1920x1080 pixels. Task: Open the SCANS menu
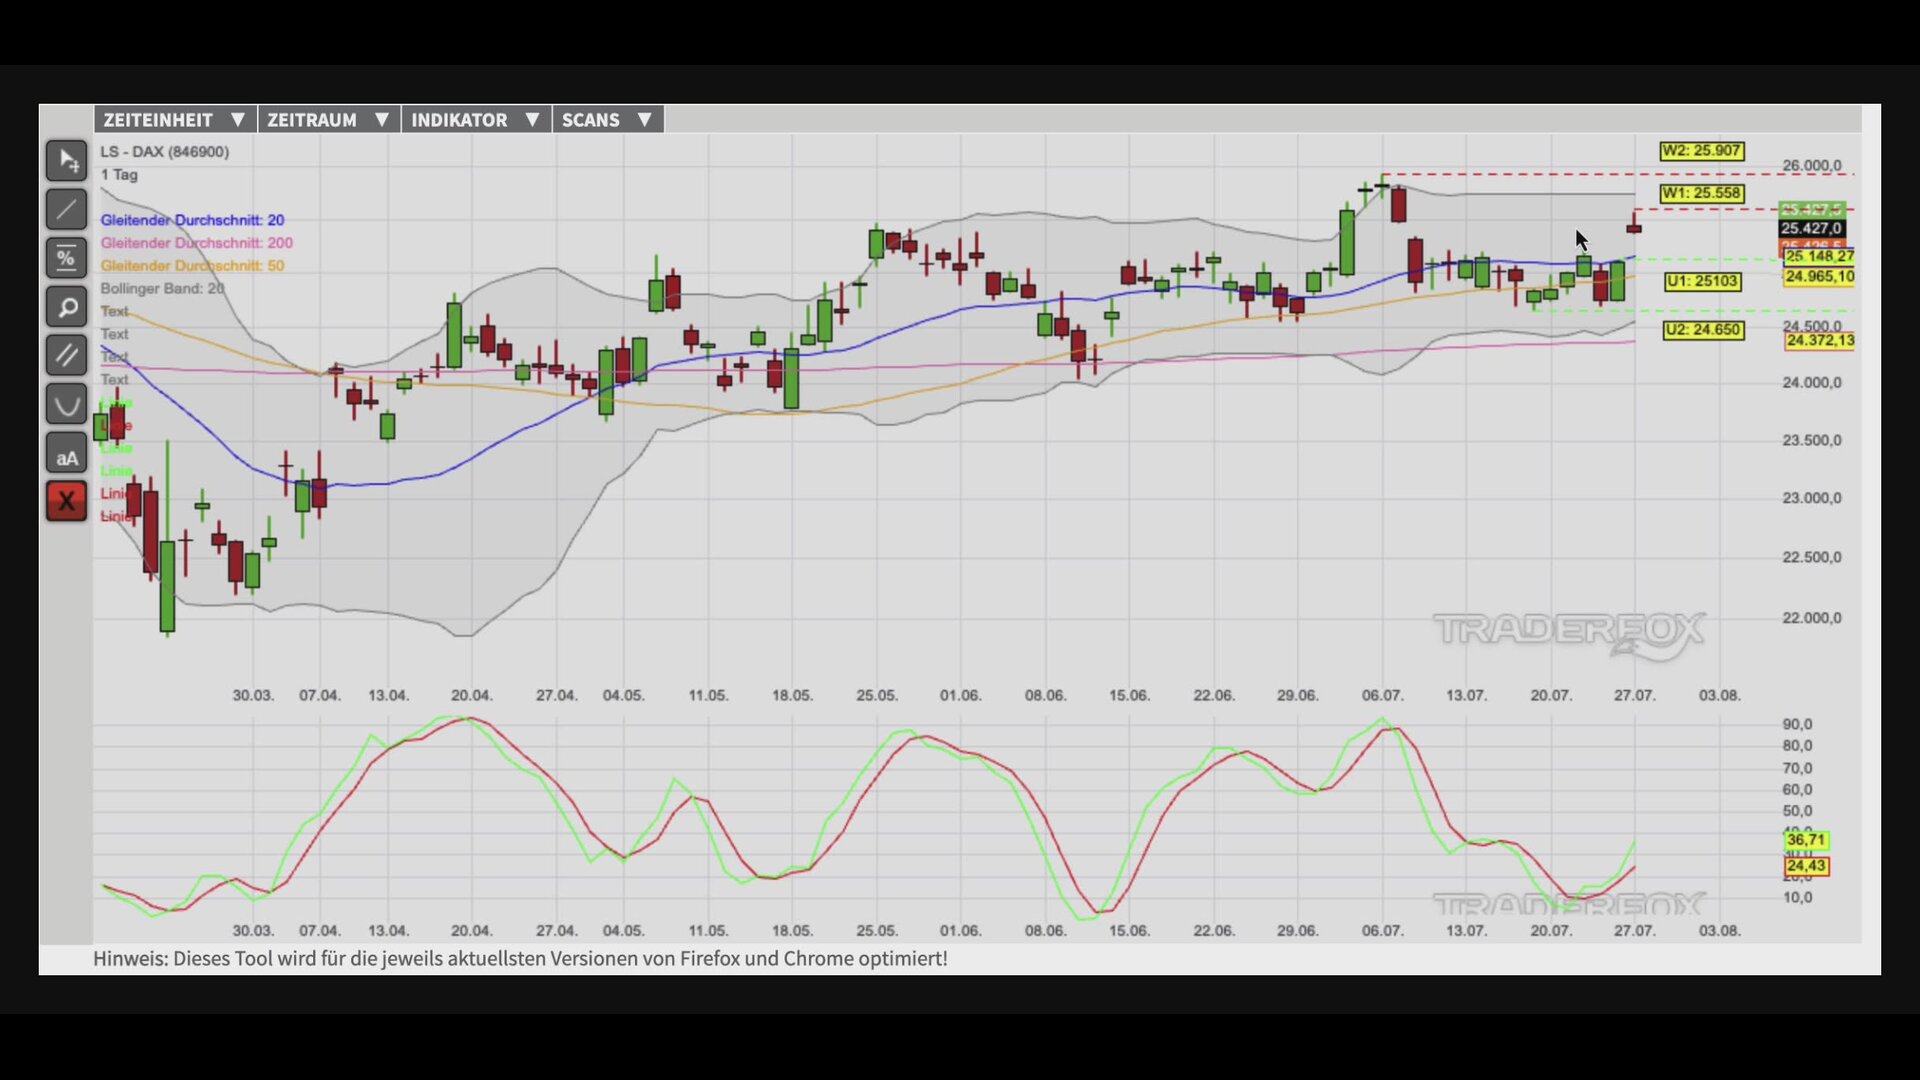coord(608,120)
